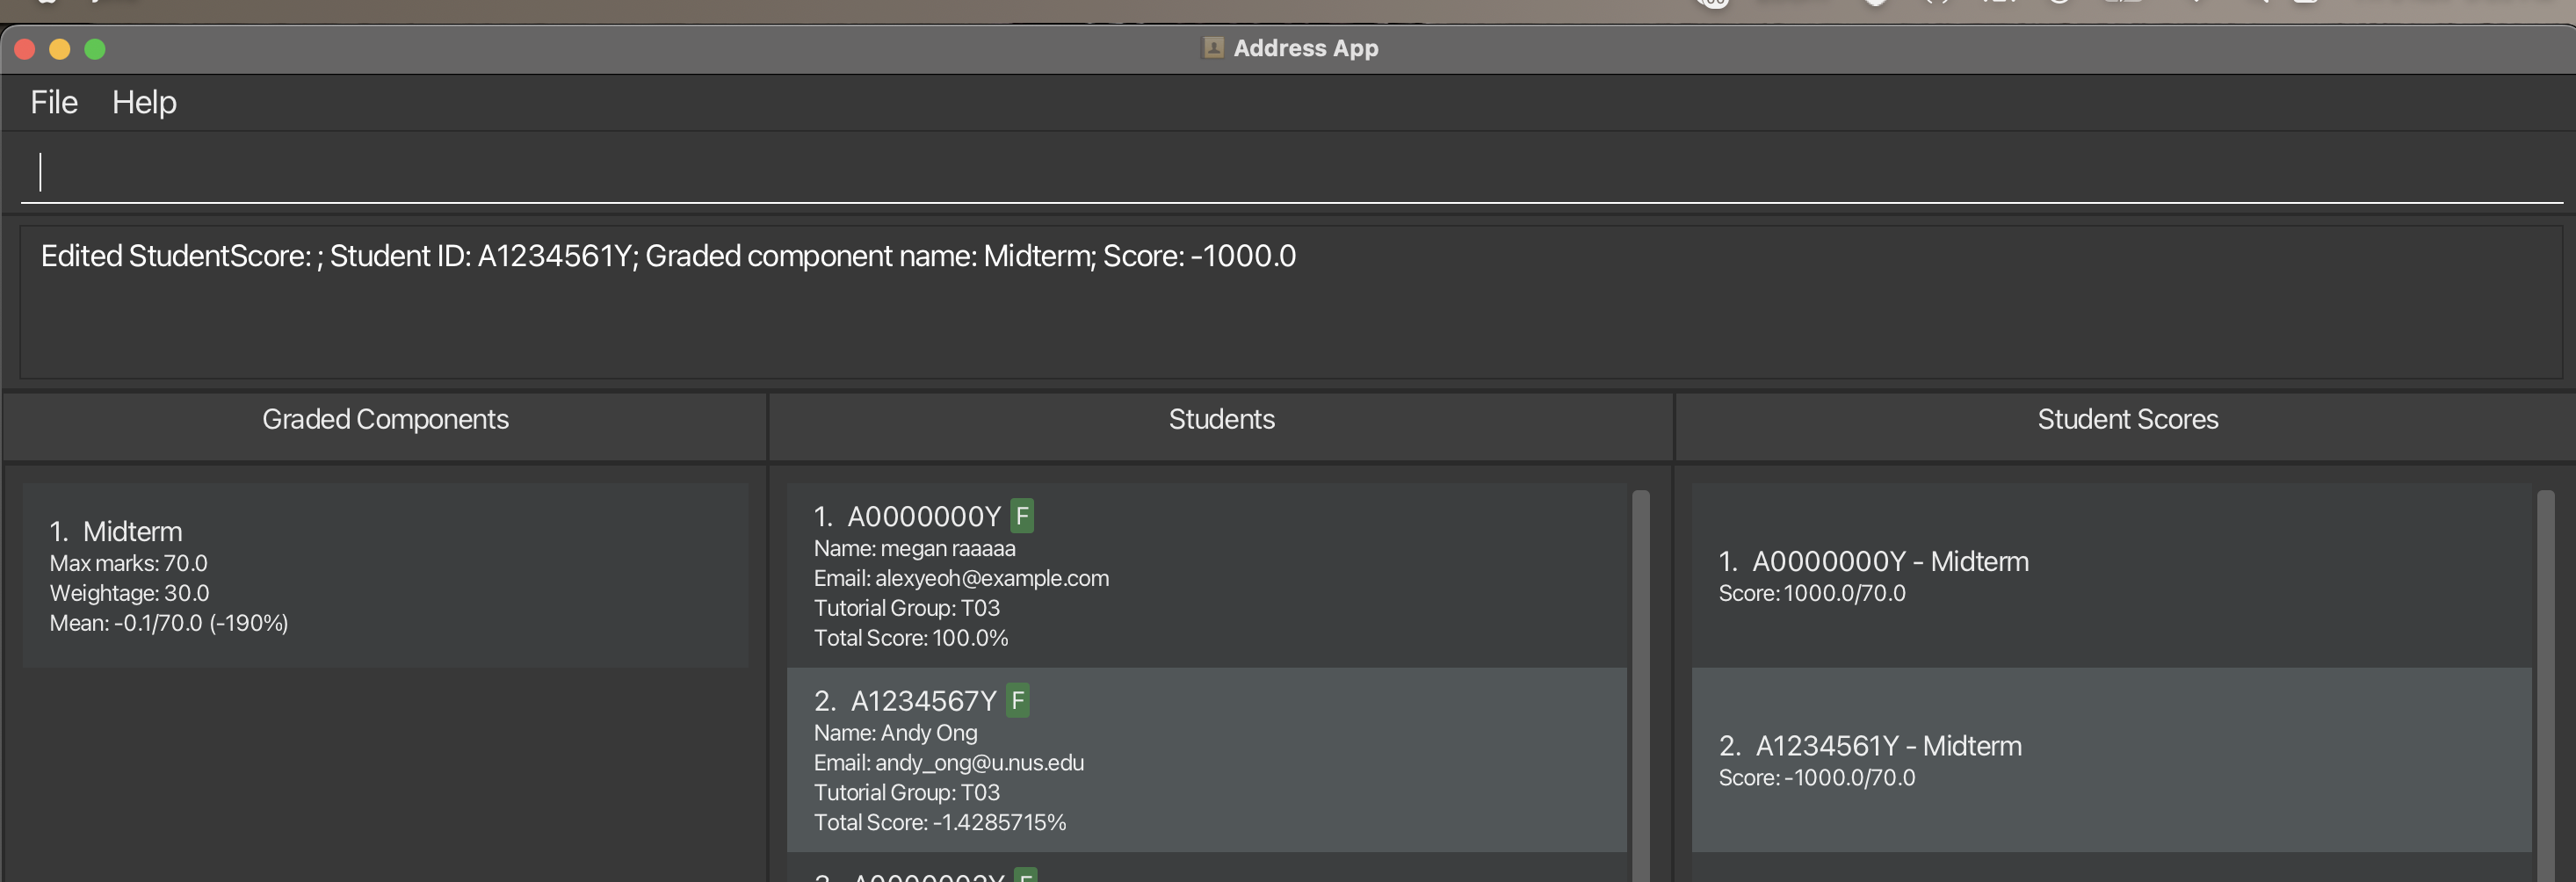The image size is (2576, 882).
Task: Click Name: megan raaaaa
Action: coord(914,548)
